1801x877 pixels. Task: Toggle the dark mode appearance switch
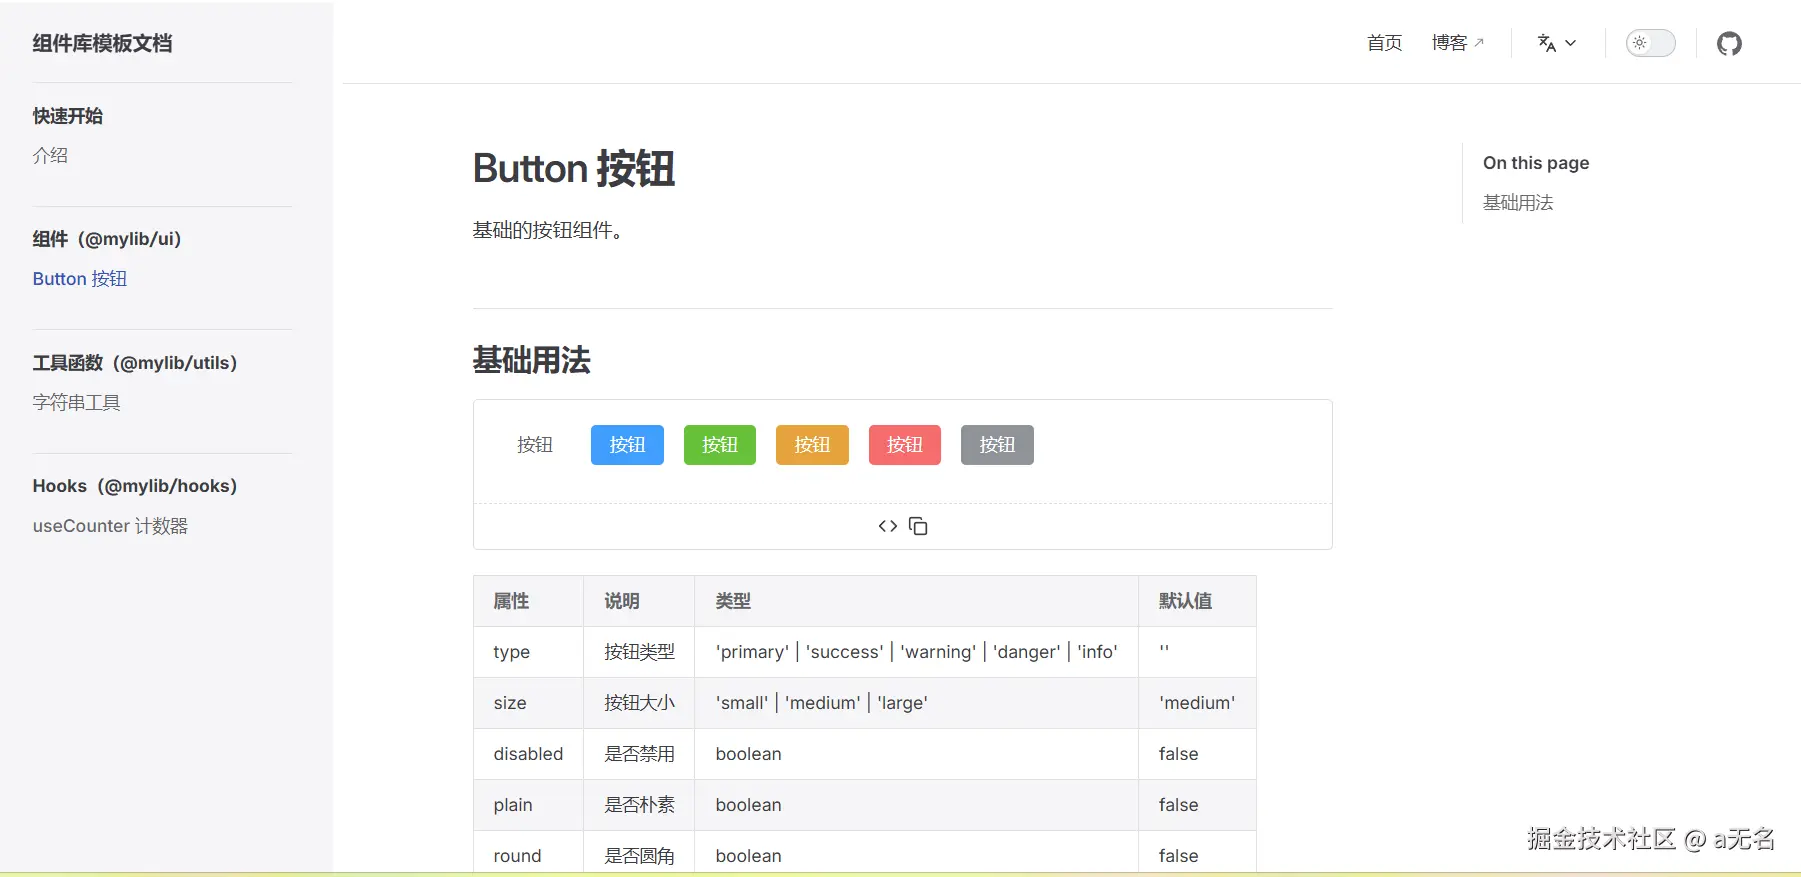pos(1650,43)
